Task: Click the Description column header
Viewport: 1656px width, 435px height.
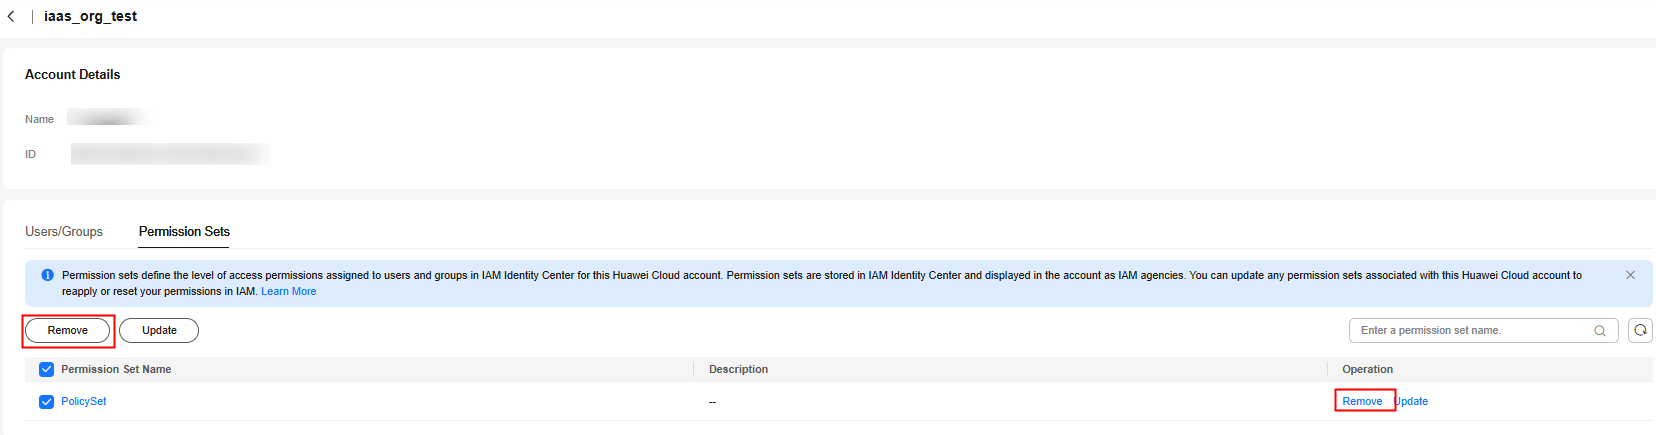Action: click(738, 369)
